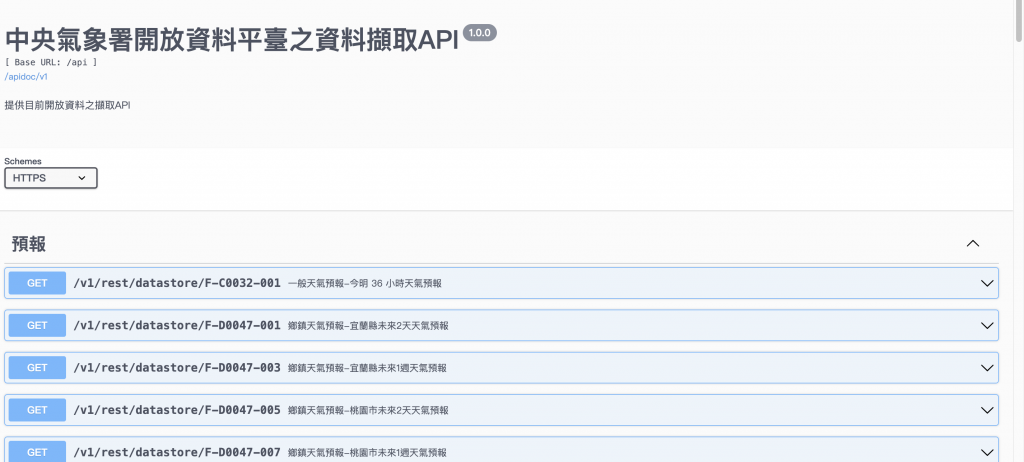The width and height of the screenshot is (1024, 462).
Task: Expand the F-C0032-001 endpoint chevron
Action: pyautogui.click(x=987, y=283)
